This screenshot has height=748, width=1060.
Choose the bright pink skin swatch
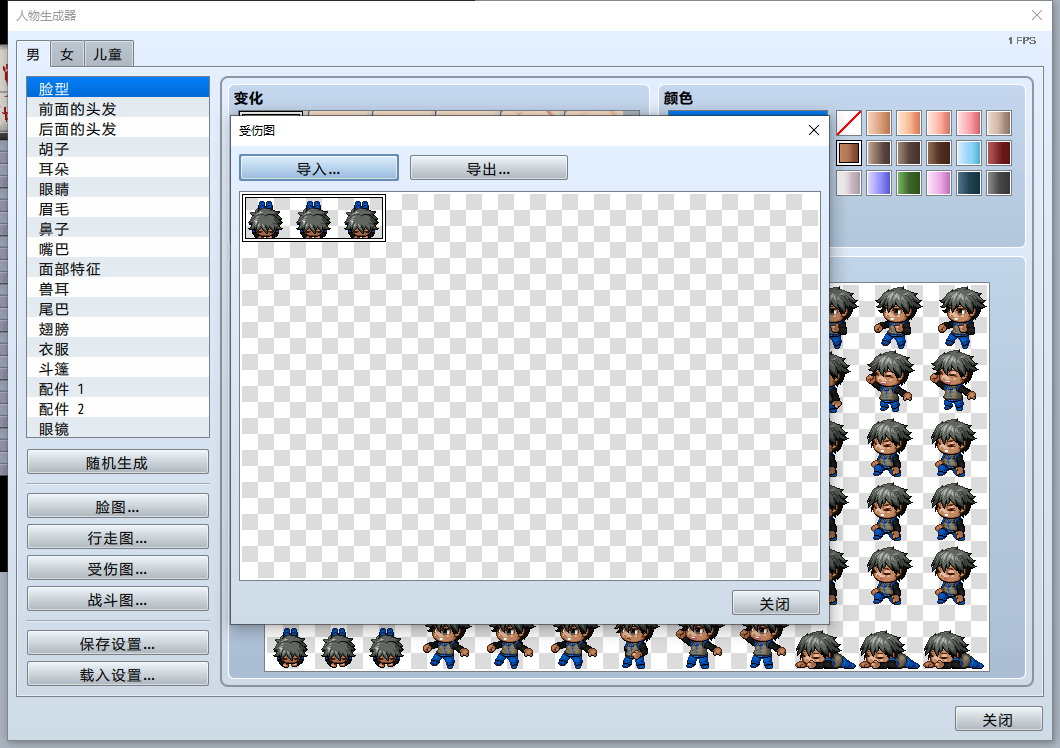point(969,123)
